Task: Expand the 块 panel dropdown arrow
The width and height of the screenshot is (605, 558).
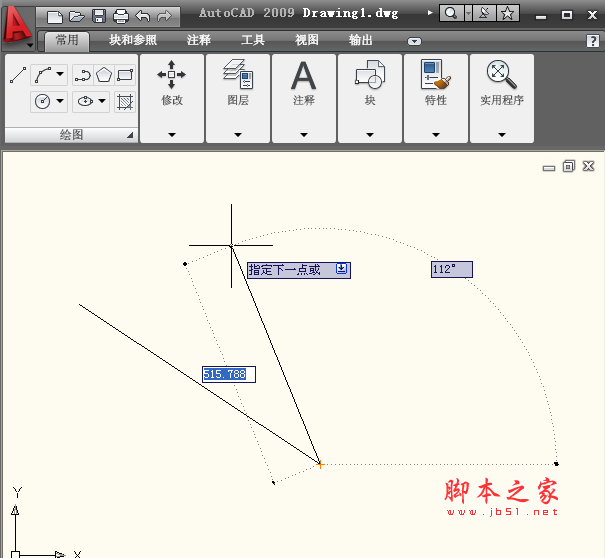Action: tap(370, 135)
